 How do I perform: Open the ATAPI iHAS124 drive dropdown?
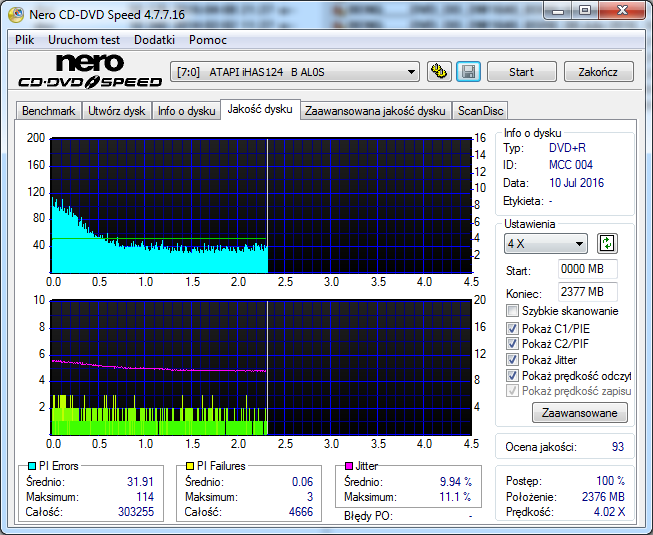(x=295, y=72)
